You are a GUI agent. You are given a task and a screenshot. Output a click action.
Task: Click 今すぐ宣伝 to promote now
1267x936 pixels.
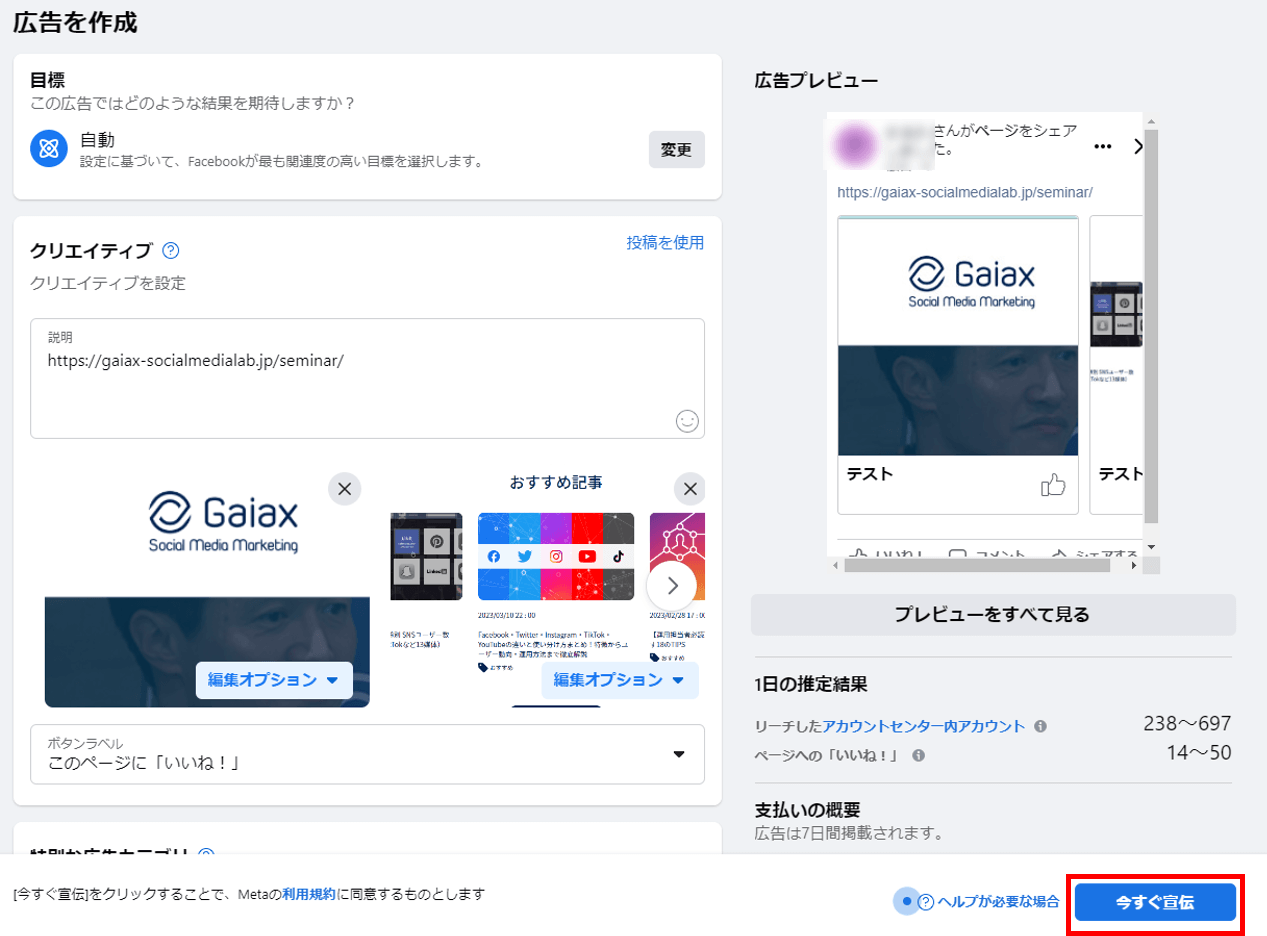coord(1155,902)
